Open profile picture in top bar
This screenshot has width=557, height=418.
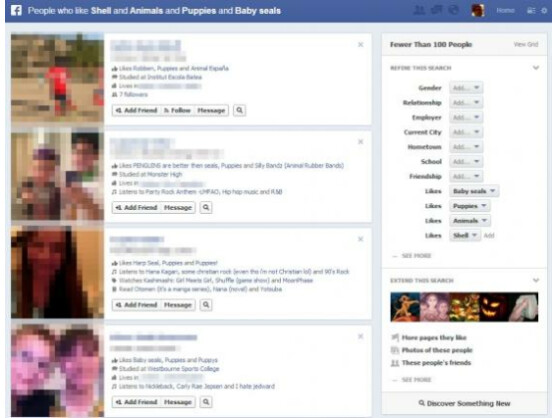click(477, 10)
